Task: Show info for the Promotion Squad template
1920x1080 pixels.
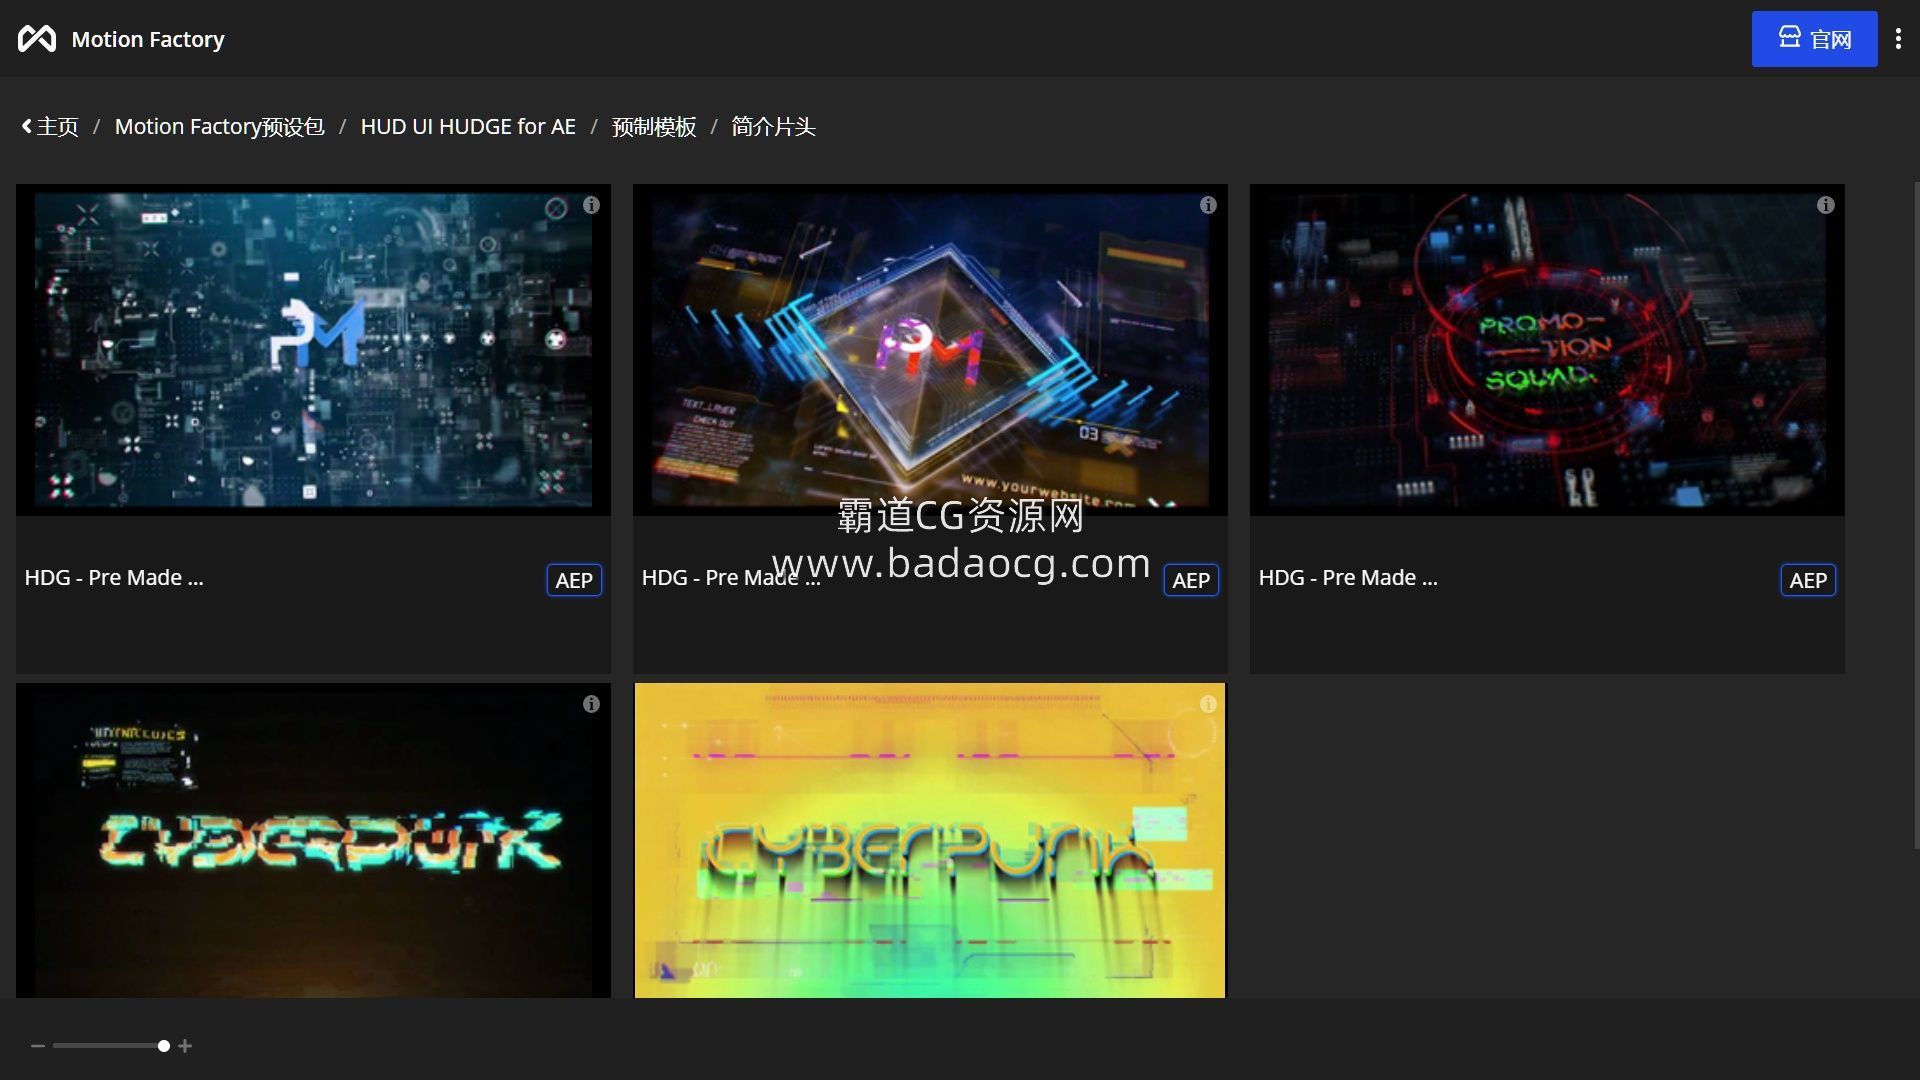Action: point(1825,205)
